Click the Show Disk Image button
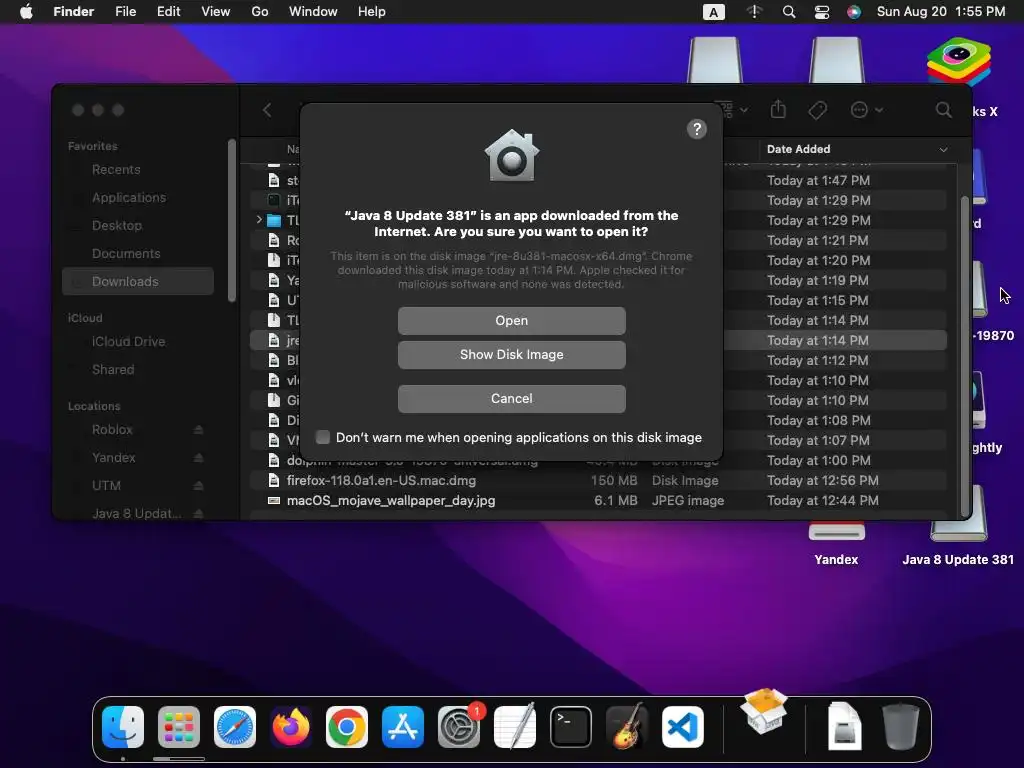The image size is (1024, 768). [x=511, y=355]
